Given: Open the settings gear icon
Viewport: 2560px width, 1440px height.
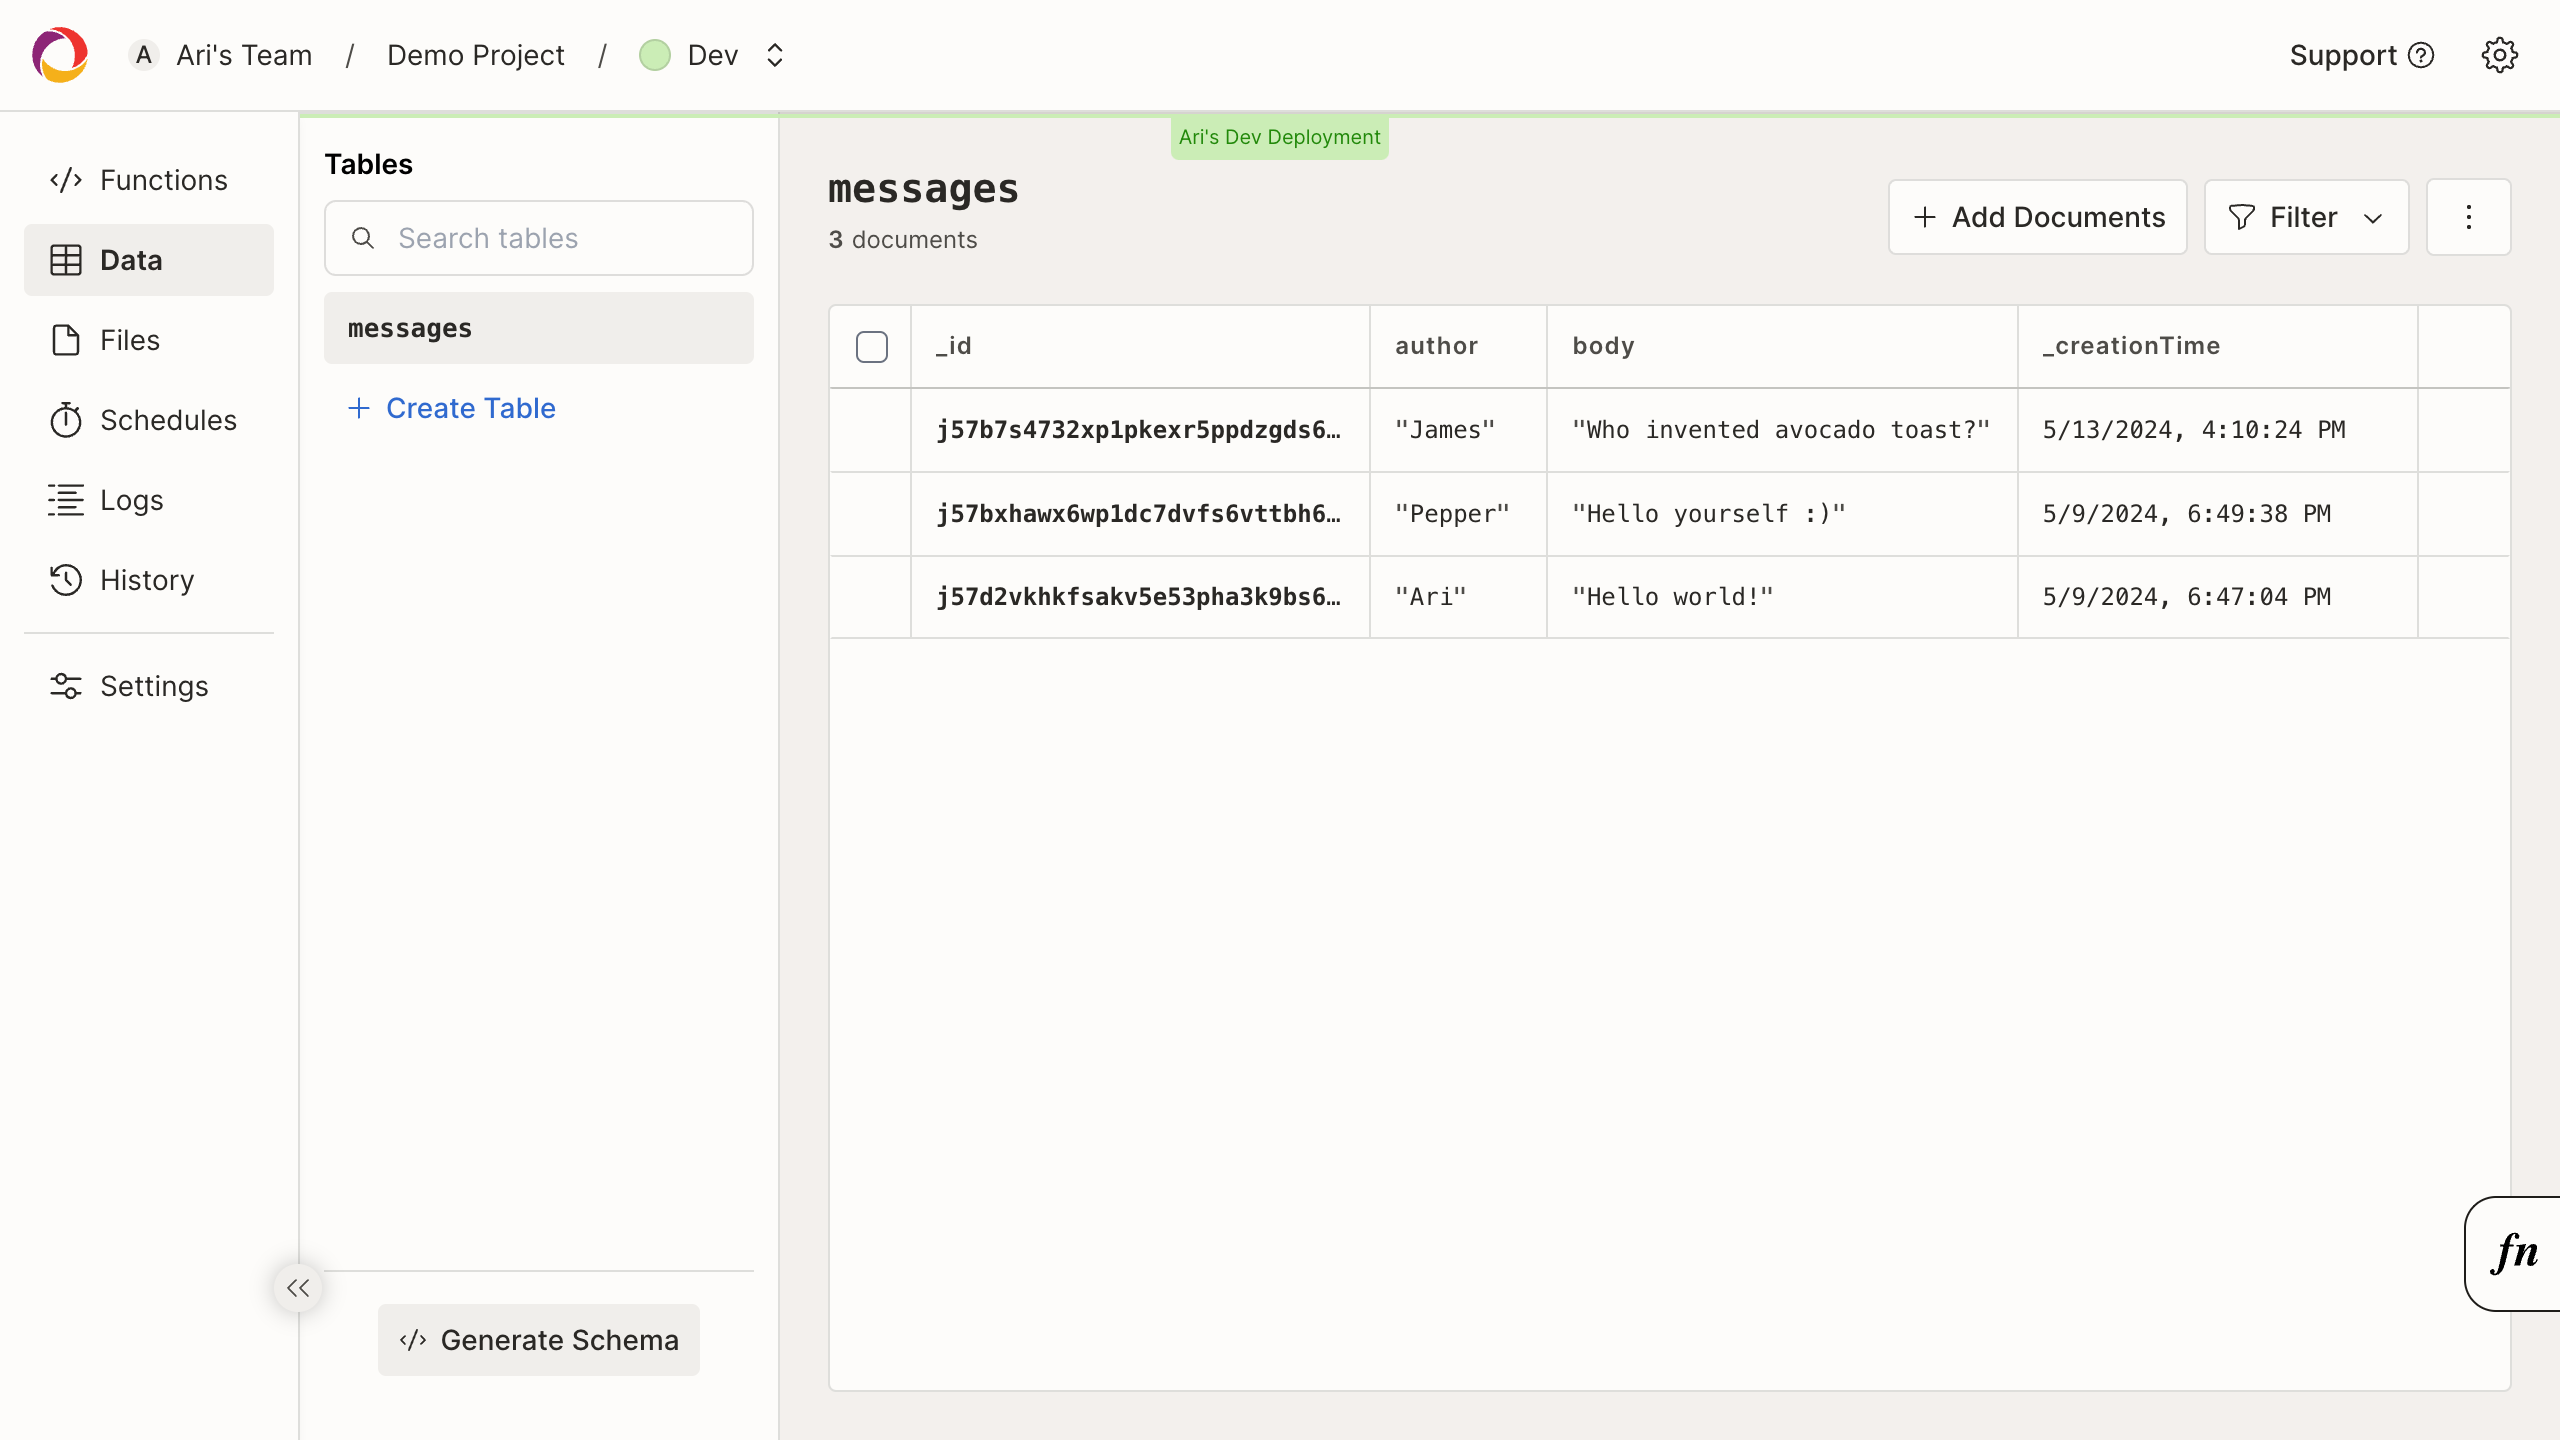Looking at the screenshot, I should pos(2499,55).
